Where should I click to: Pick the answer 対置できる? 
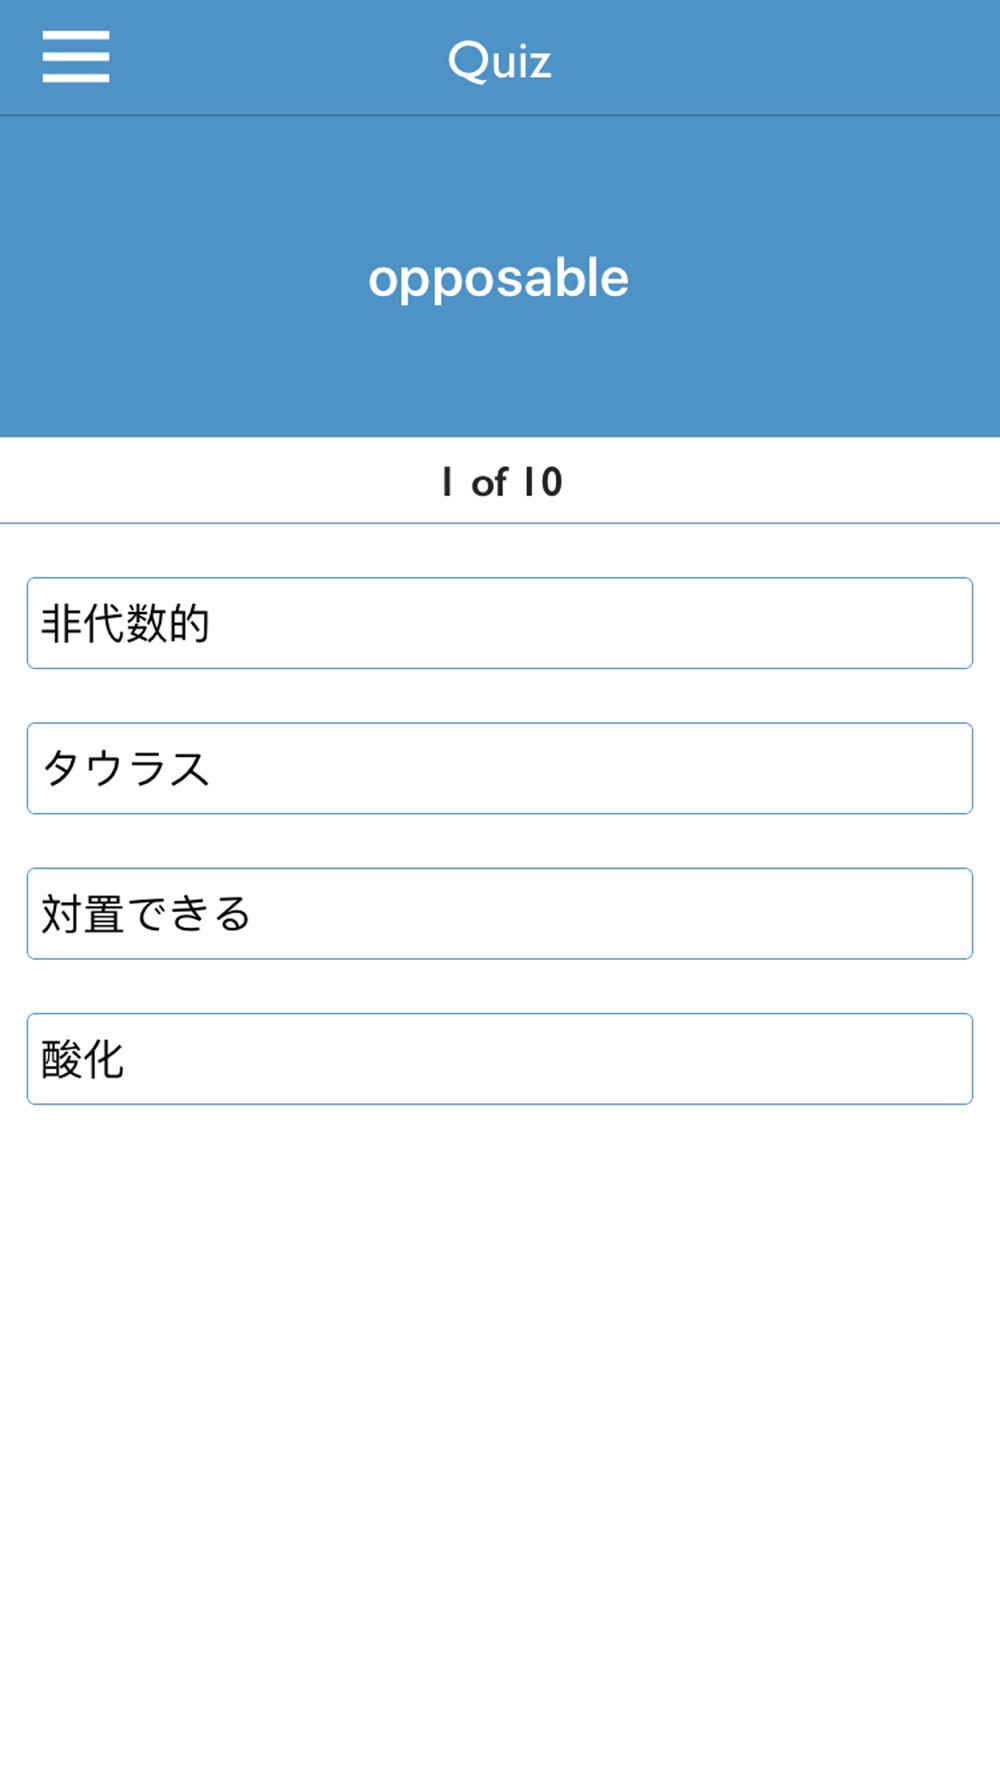(500, 914)
